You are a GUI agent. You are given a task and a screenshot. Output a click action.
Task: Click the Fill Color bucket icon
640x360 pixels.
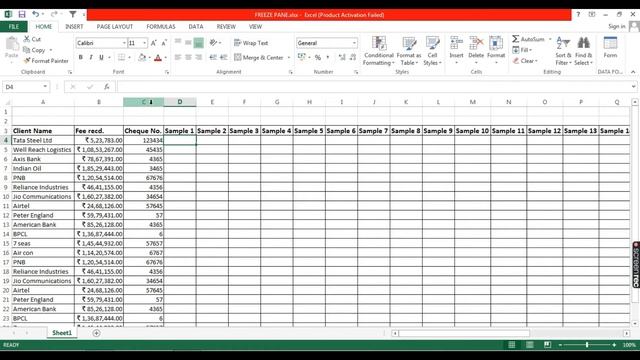pos(142,58)
